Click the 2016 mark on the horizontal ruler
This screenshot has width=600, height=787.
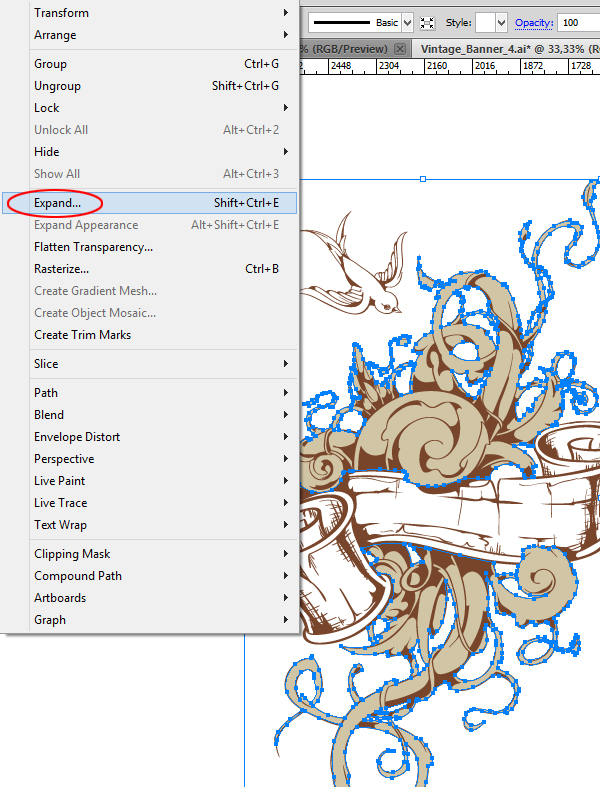coord(485,66)
